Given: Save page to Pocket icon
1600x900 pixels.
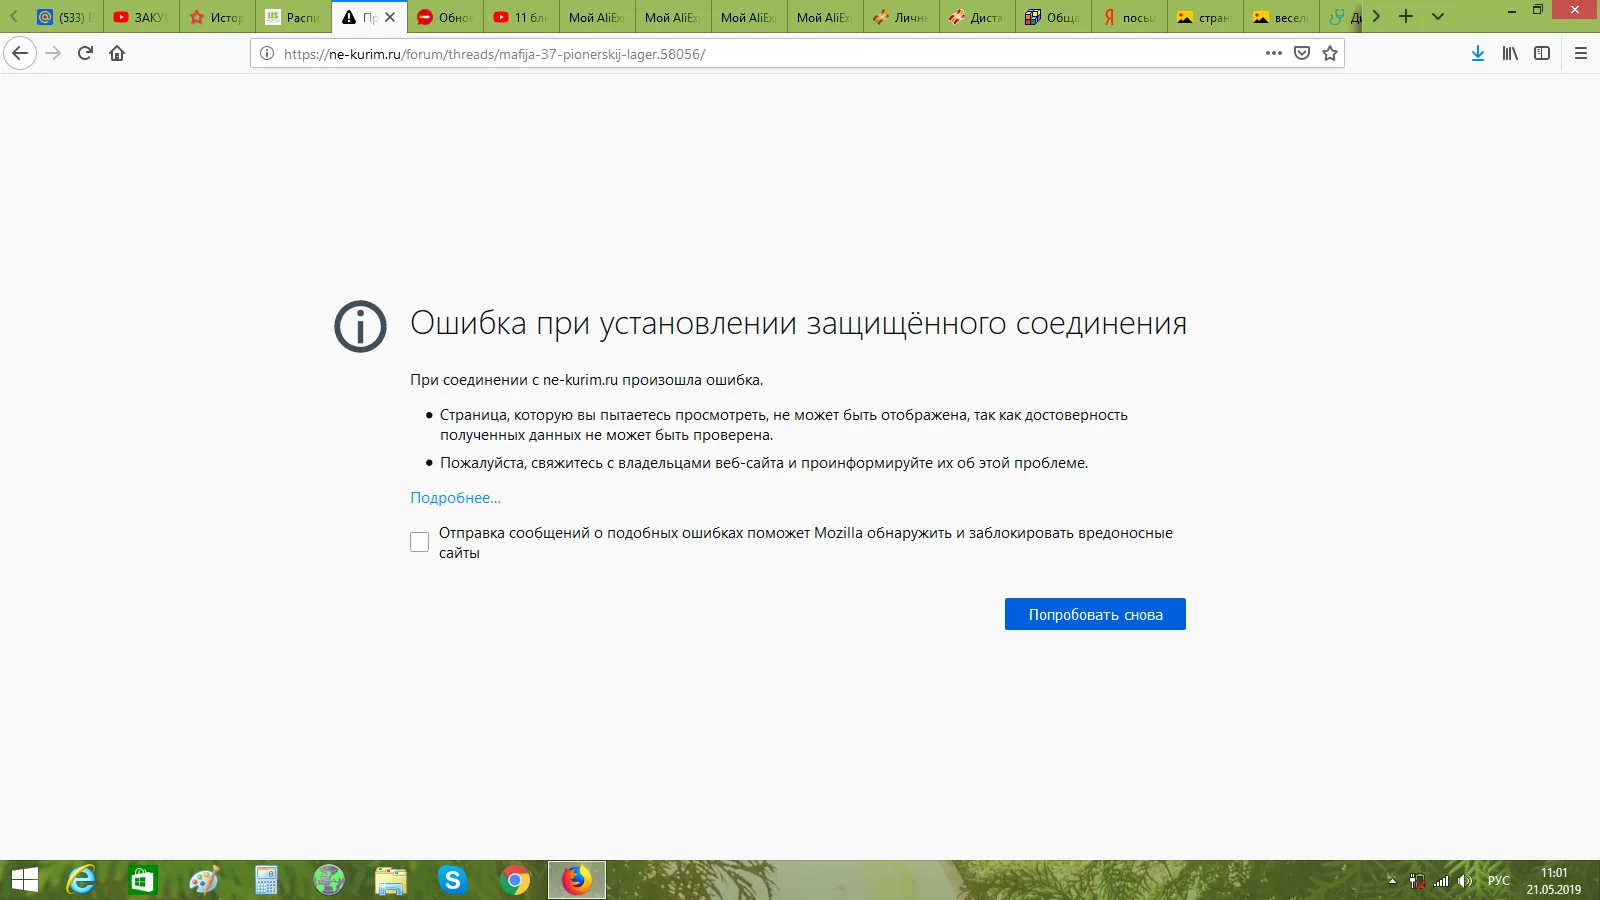Looking at the screenshot, I should point(1302,53).
